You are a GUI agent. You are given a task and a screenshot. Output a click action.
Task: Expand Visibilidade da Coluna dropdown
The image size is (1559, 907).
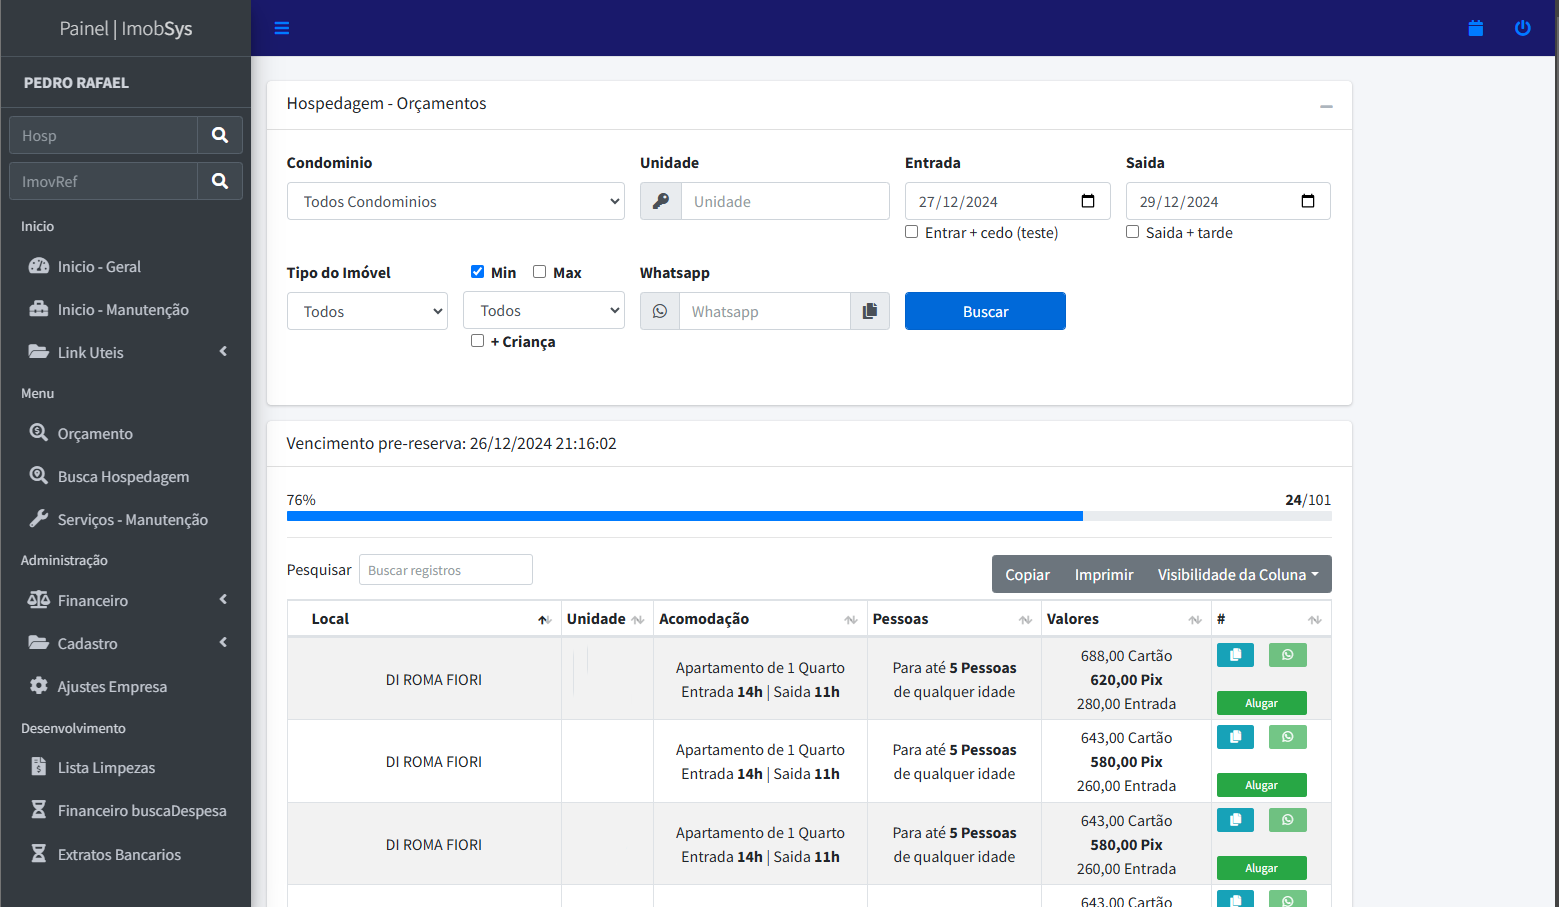(1237, 574)
